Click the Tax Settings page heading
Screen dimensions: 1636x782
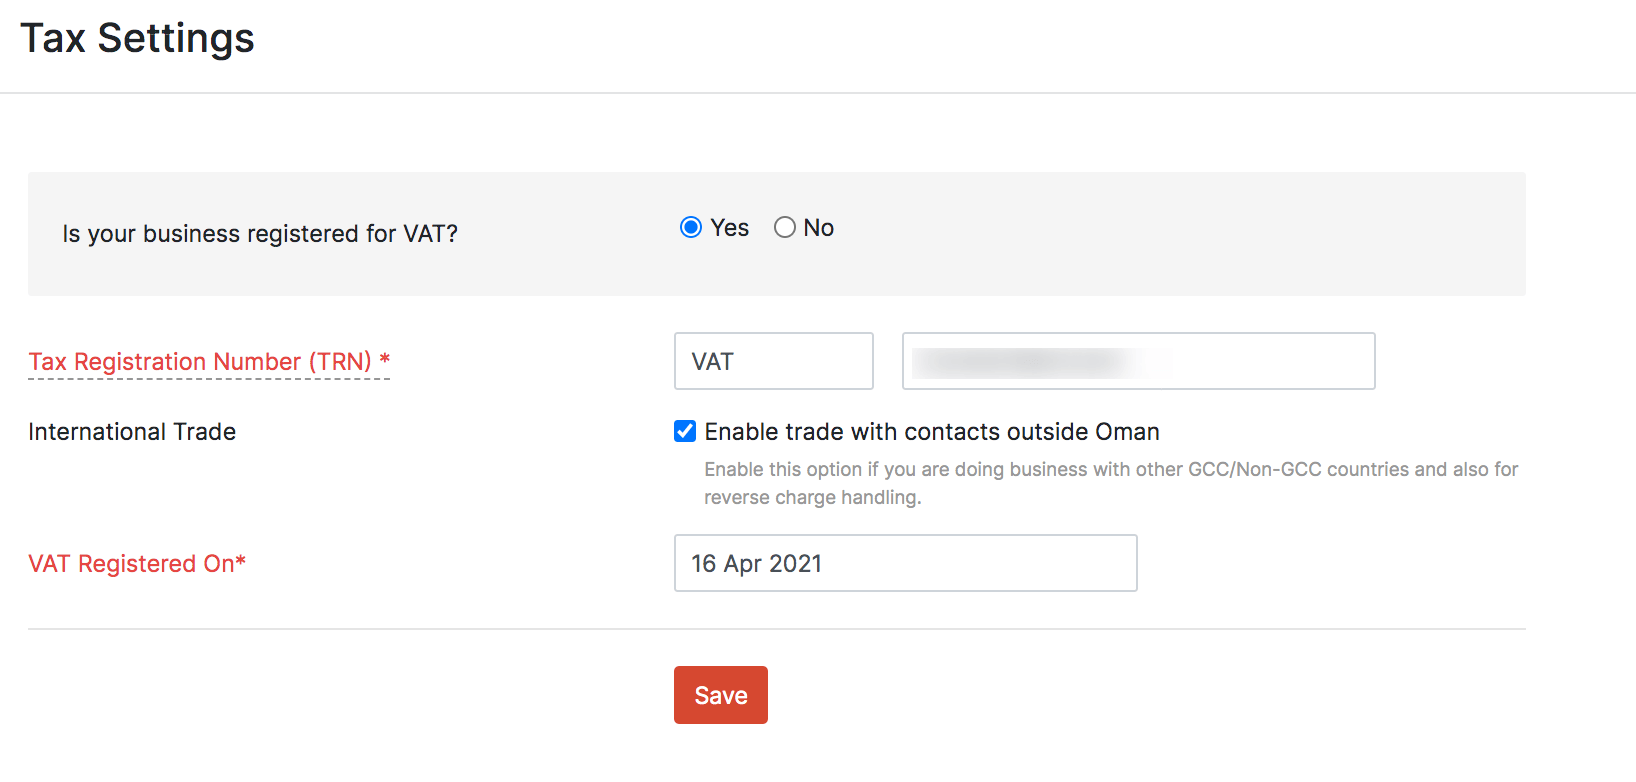coord(137,38)
